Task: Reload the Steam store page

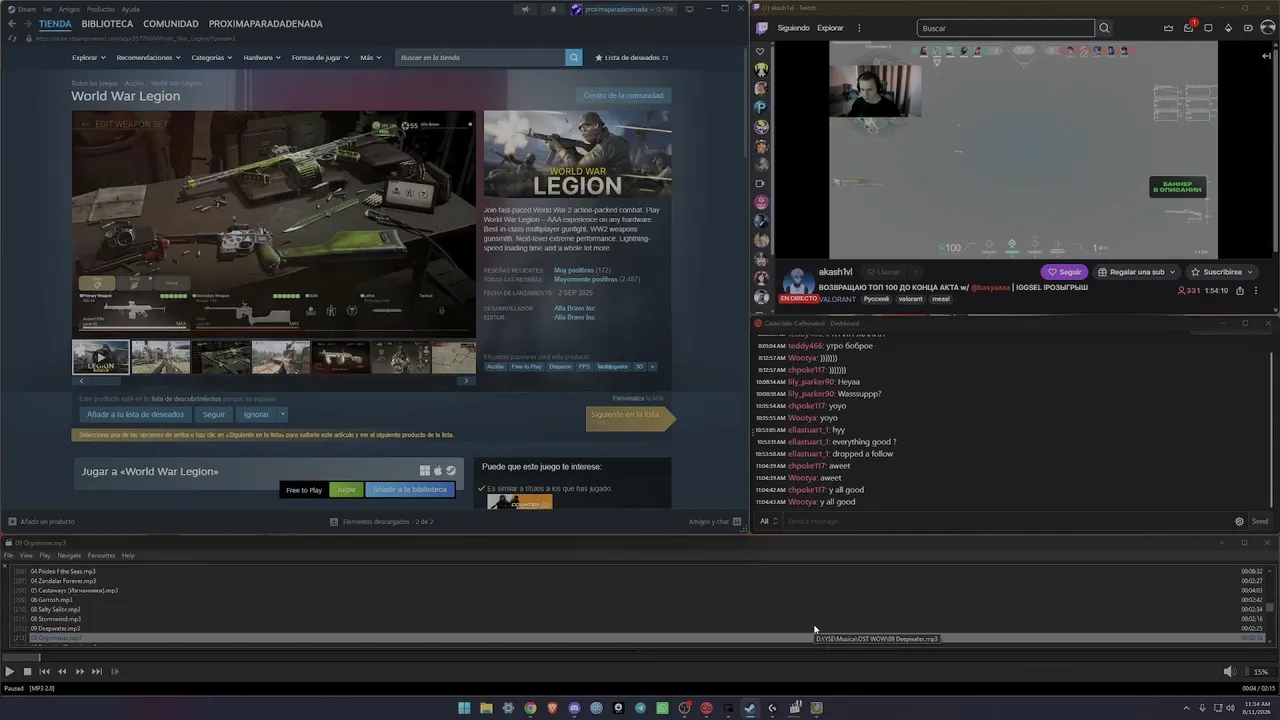Action: click(12, 38)
